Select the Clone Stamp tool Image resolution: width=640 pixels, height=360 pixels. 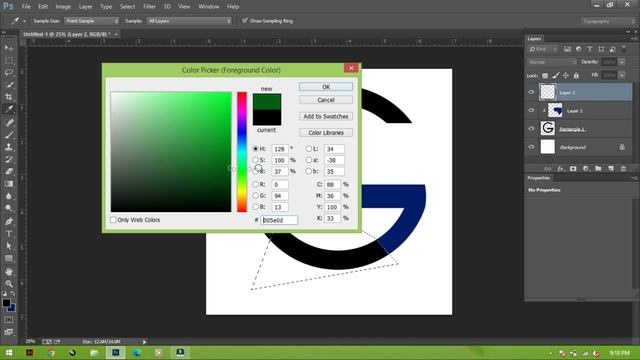[x=9, y=147]
